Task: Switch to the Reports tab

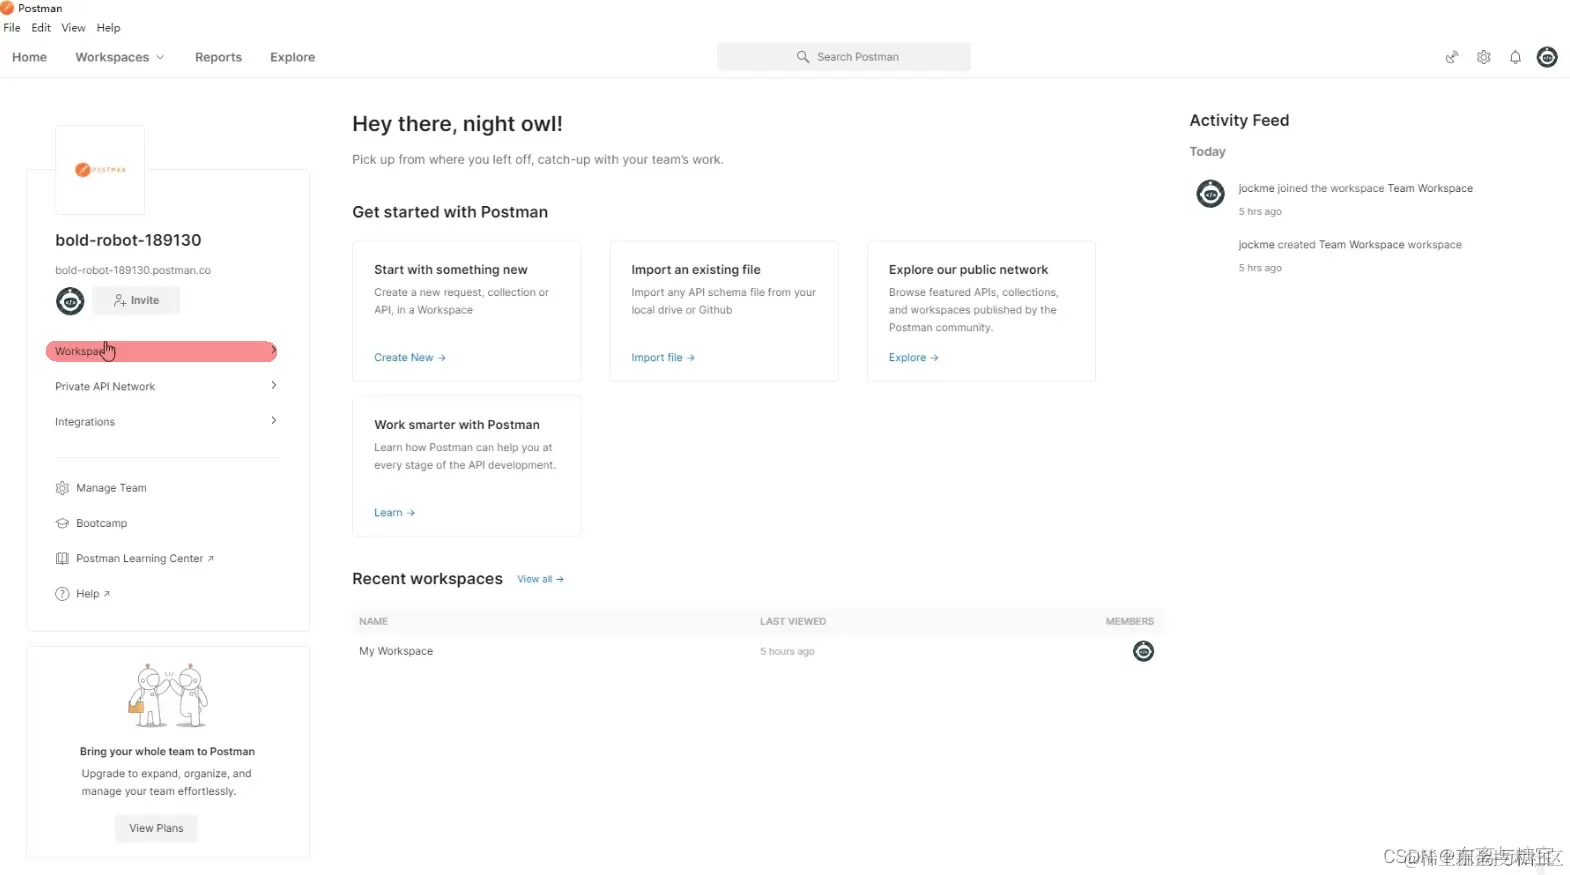Action: tap(218, 57)
